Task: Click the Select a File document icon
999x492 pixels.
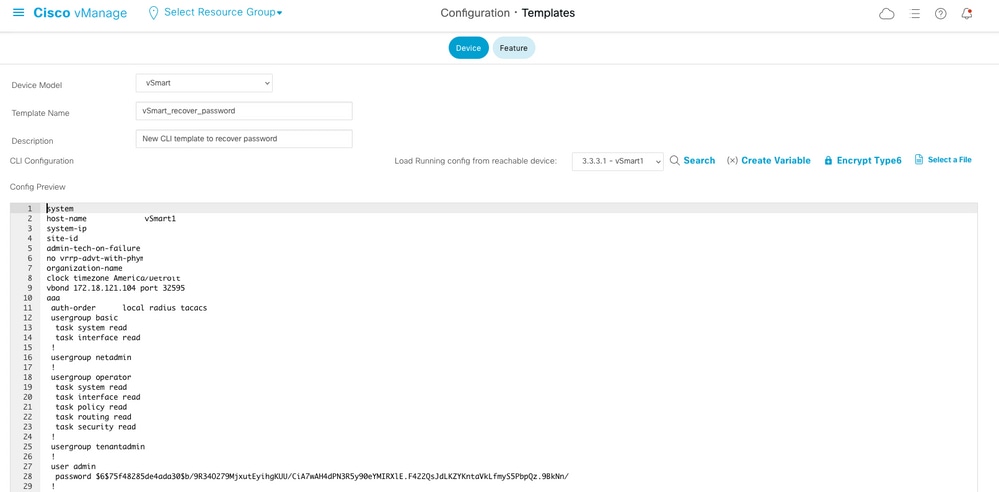Action: tap(919, 159)
